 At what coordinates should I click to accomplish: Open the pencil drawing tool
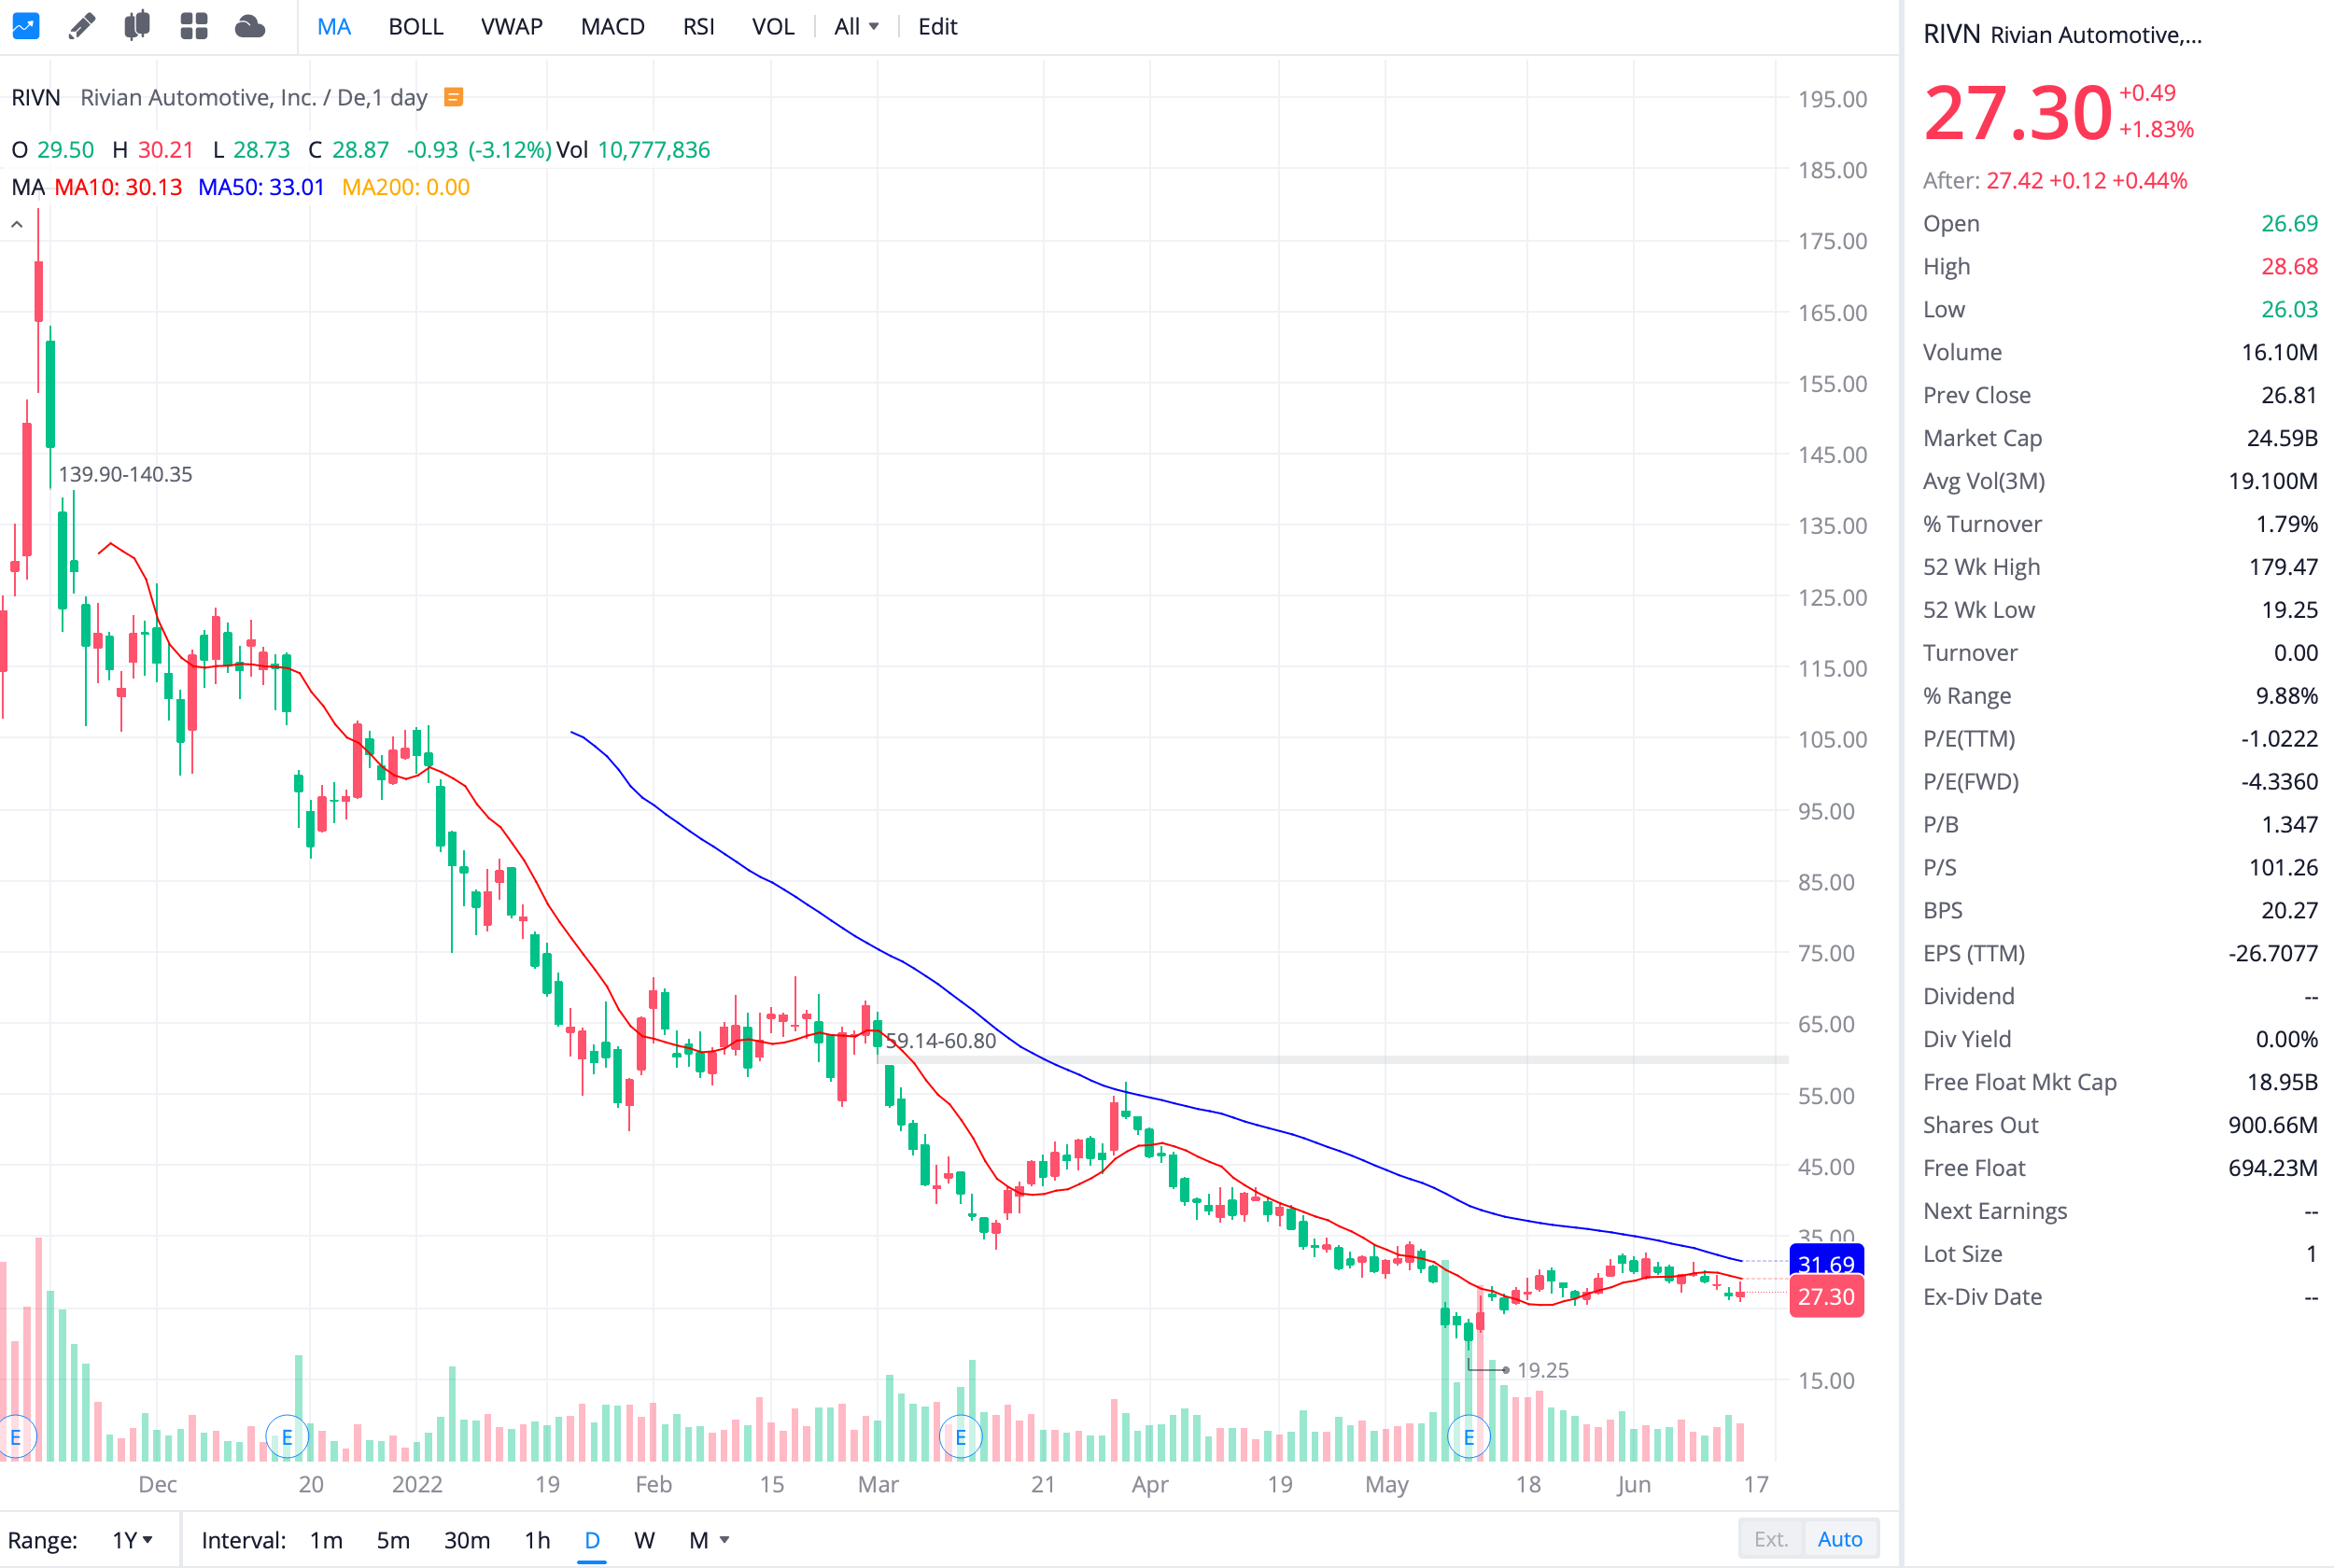click(x=81, y=26)
